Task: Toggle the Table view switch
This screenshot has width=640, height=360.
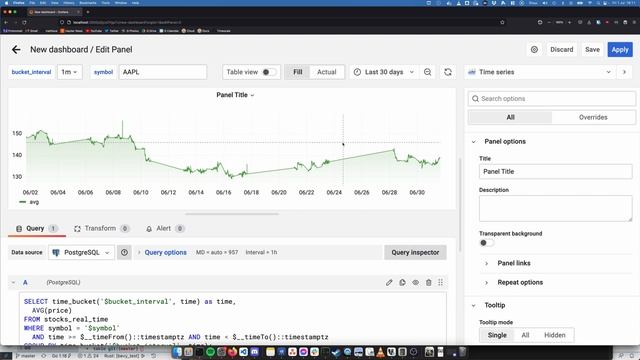Action: click(x=269, y=72)
